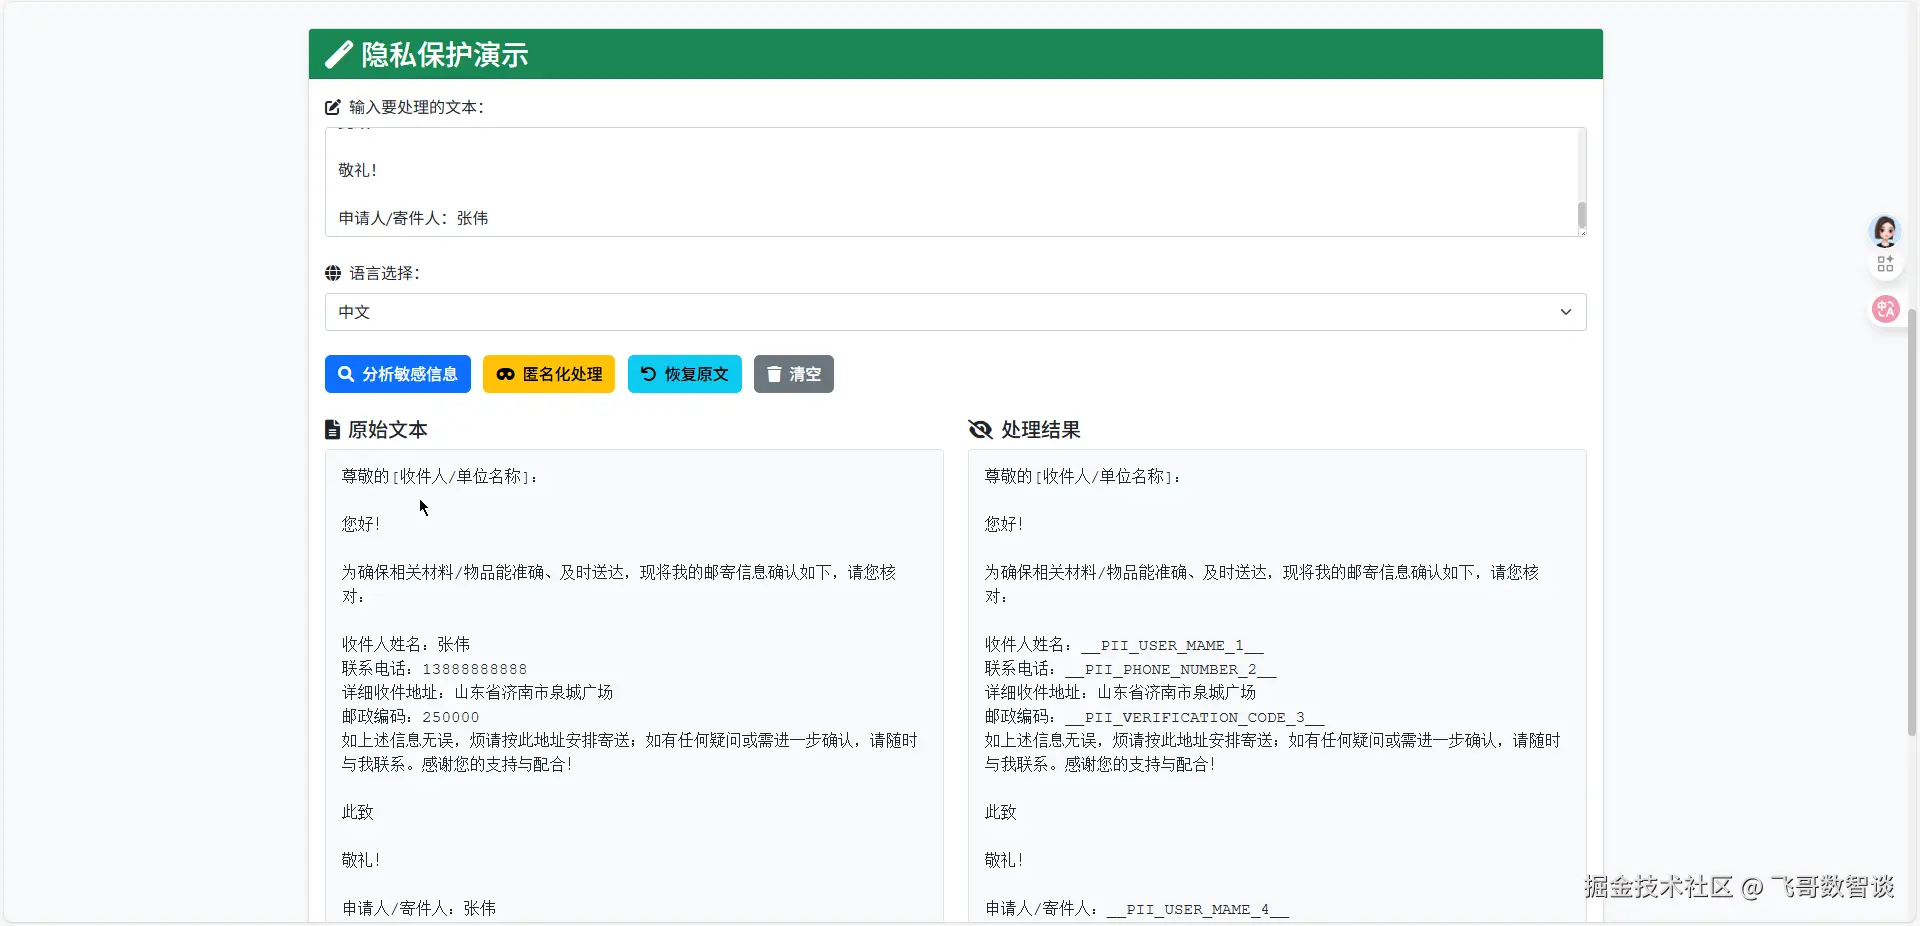The image size is (1920, 926).
Task: Click the 匿名化处理 button
Action: point(549,374)
